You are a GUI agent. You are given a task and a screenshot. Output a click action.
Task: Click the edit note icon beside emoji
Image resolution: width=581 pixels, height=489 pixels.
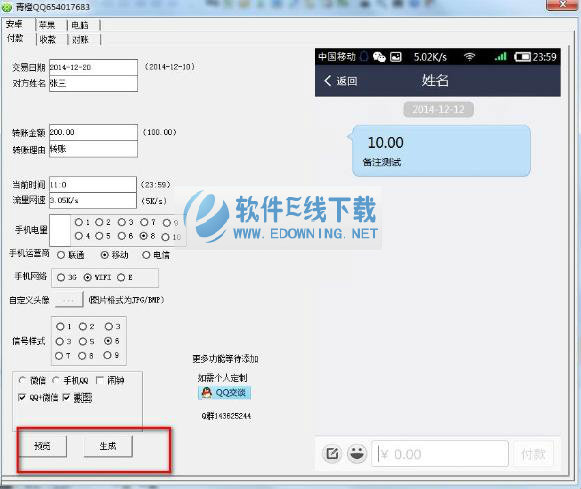click(x=332, y=453)
